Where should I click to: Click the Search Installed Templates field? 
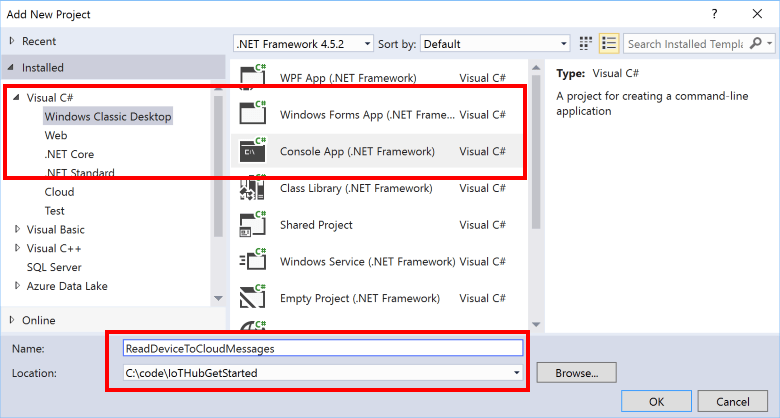pyautogui.click(x=685, y=44)
